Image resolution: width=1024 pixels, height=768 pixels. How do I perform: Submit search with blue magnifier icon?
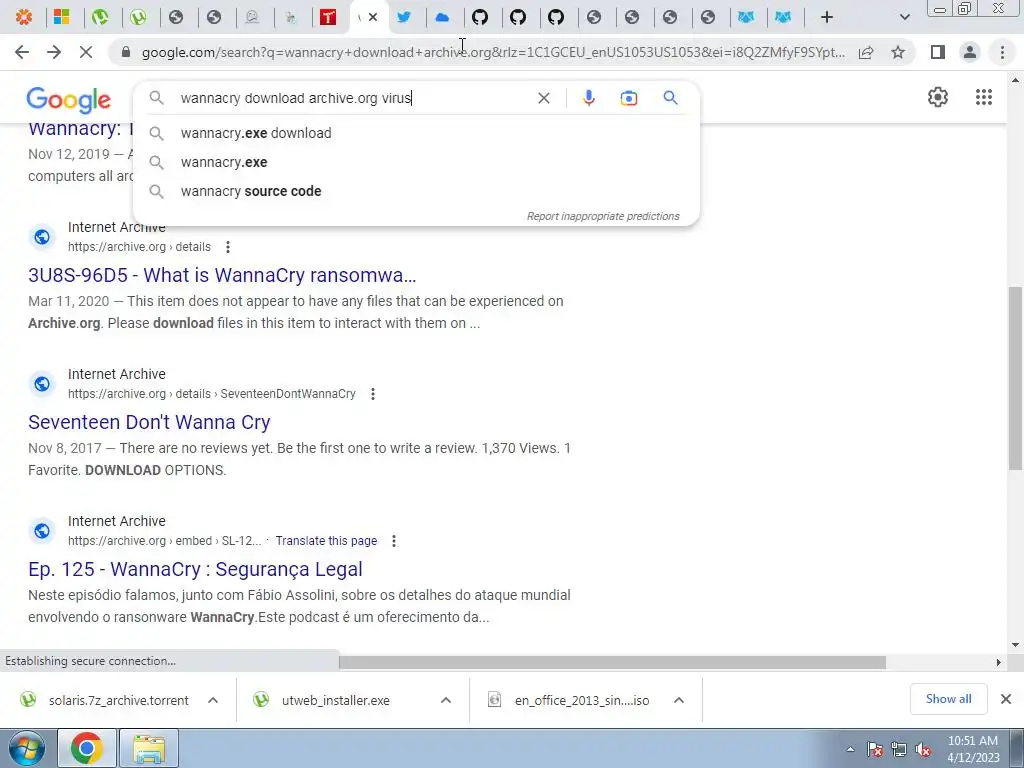tap(670, 98)
